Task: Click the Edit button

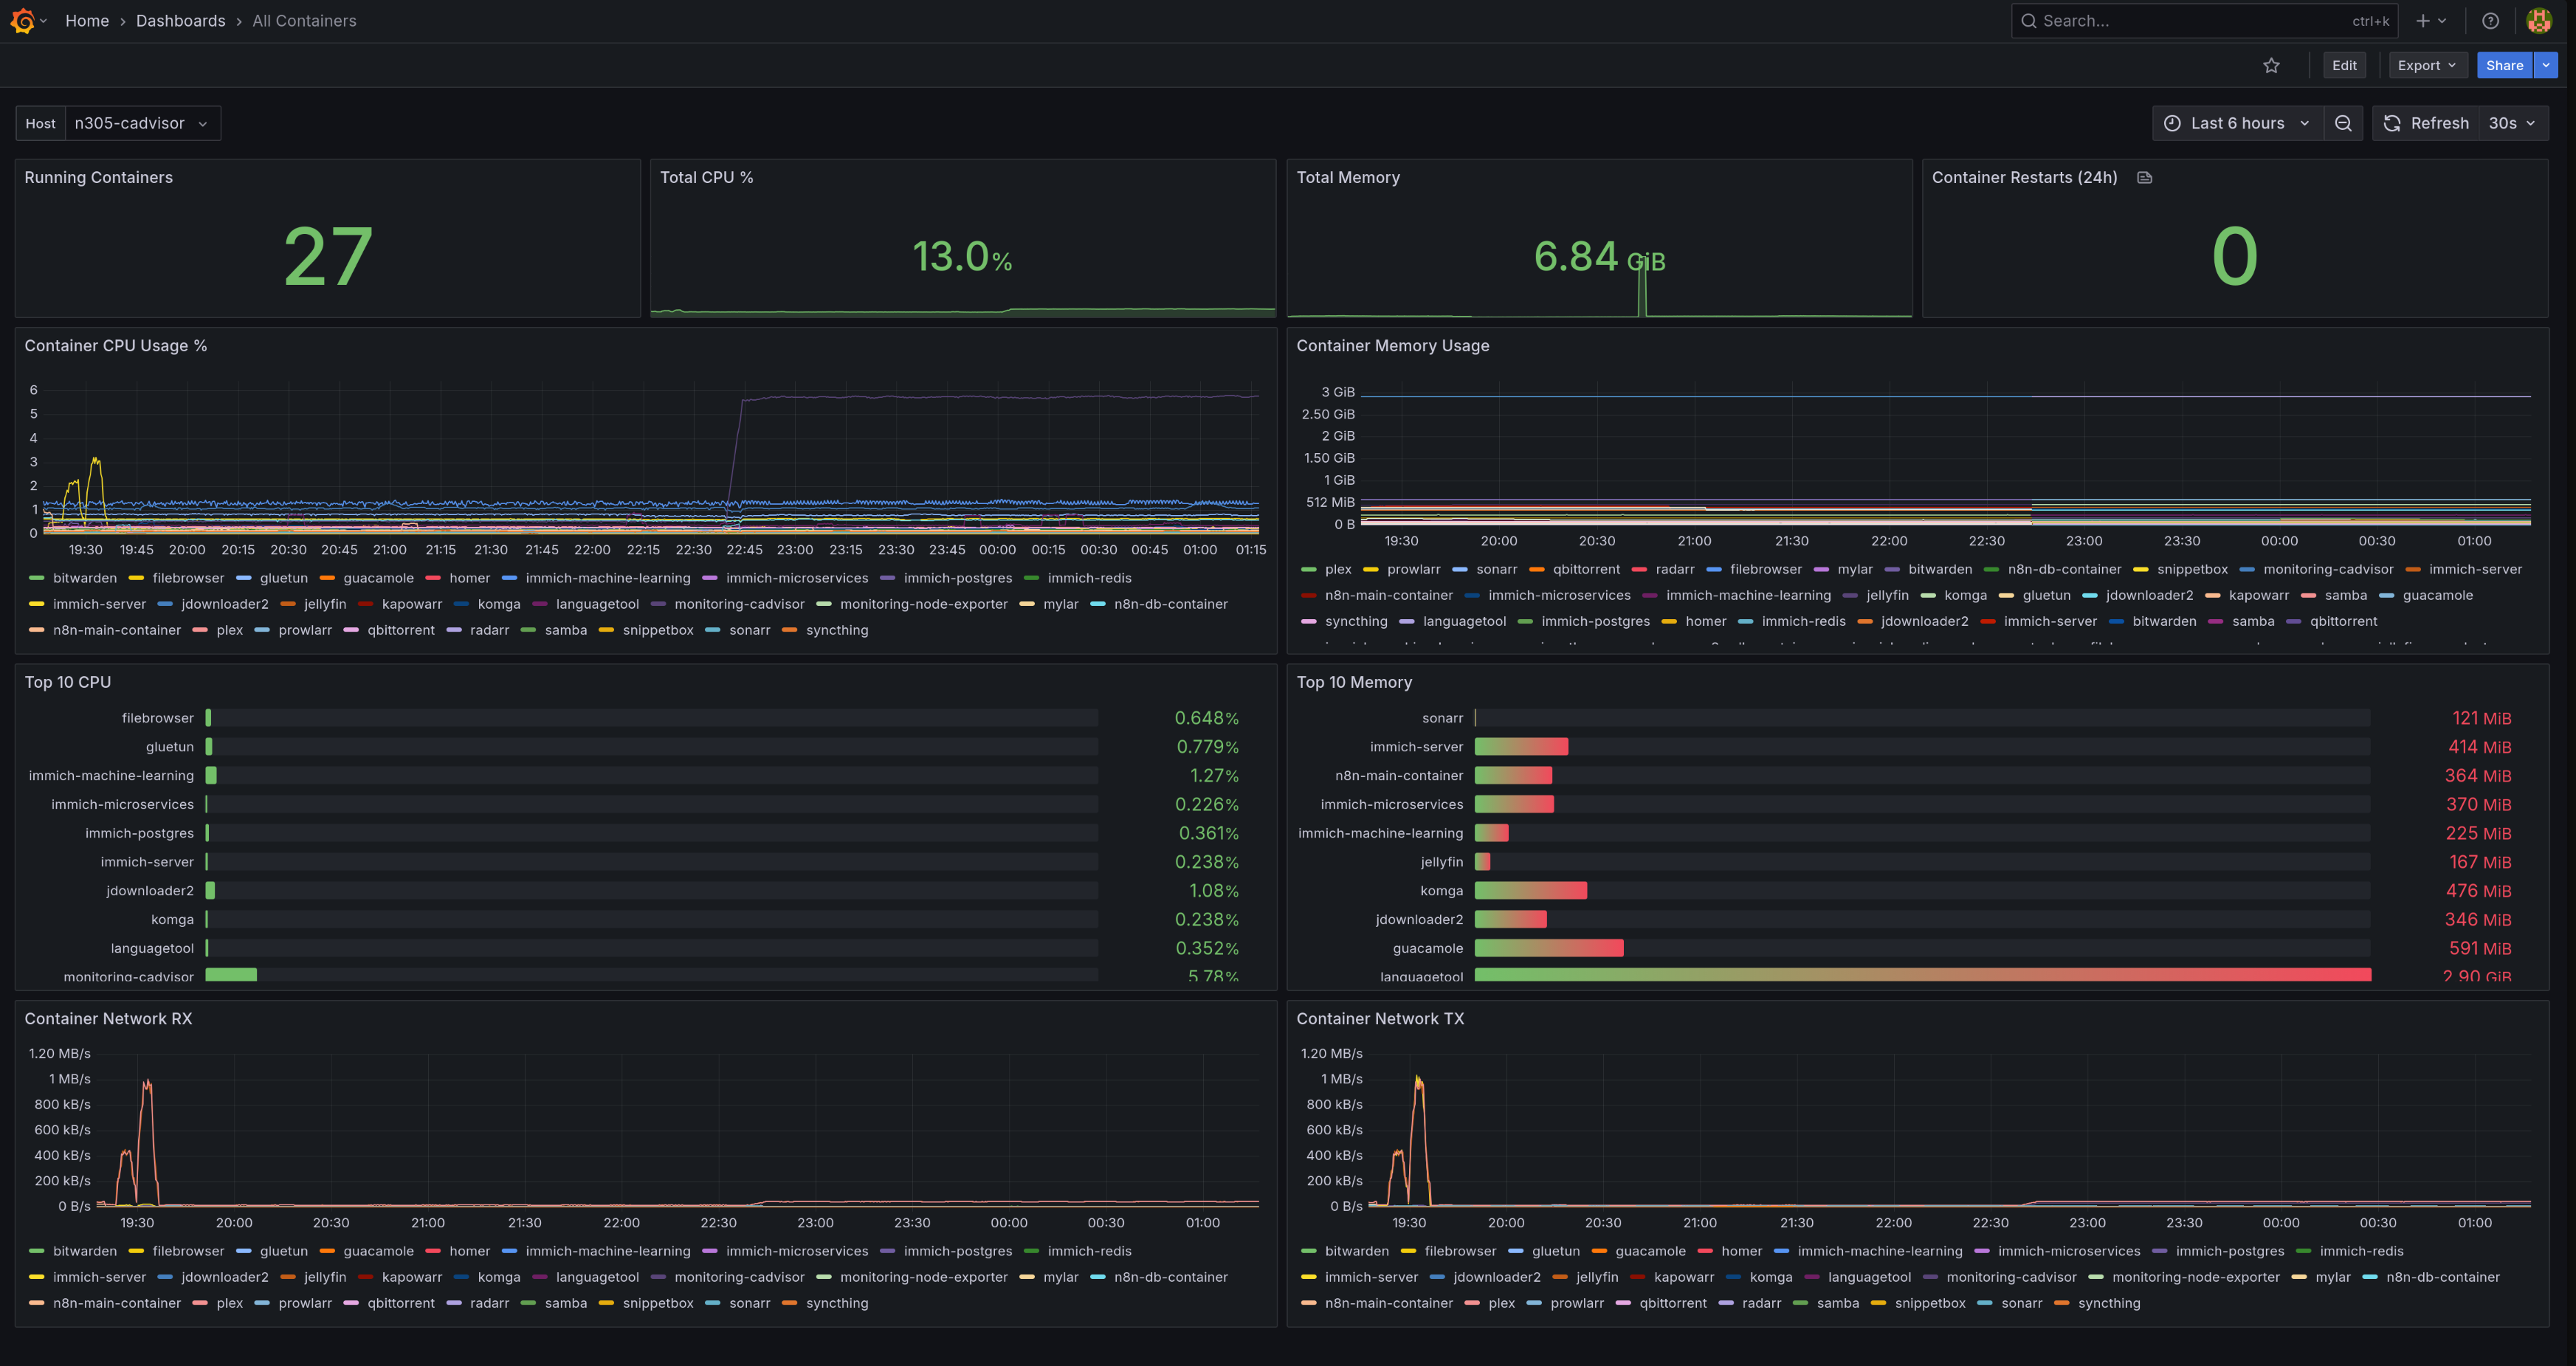Action: coord(2344,65)
